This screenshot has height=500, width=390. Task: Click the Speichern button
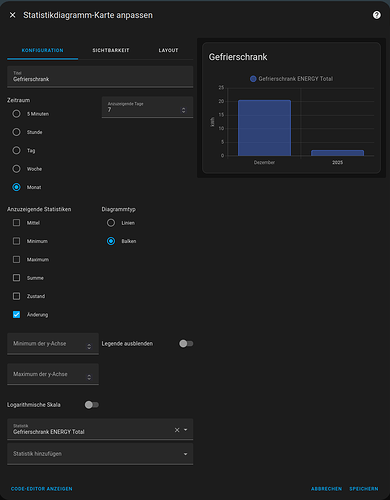click(x=364, y=489)
